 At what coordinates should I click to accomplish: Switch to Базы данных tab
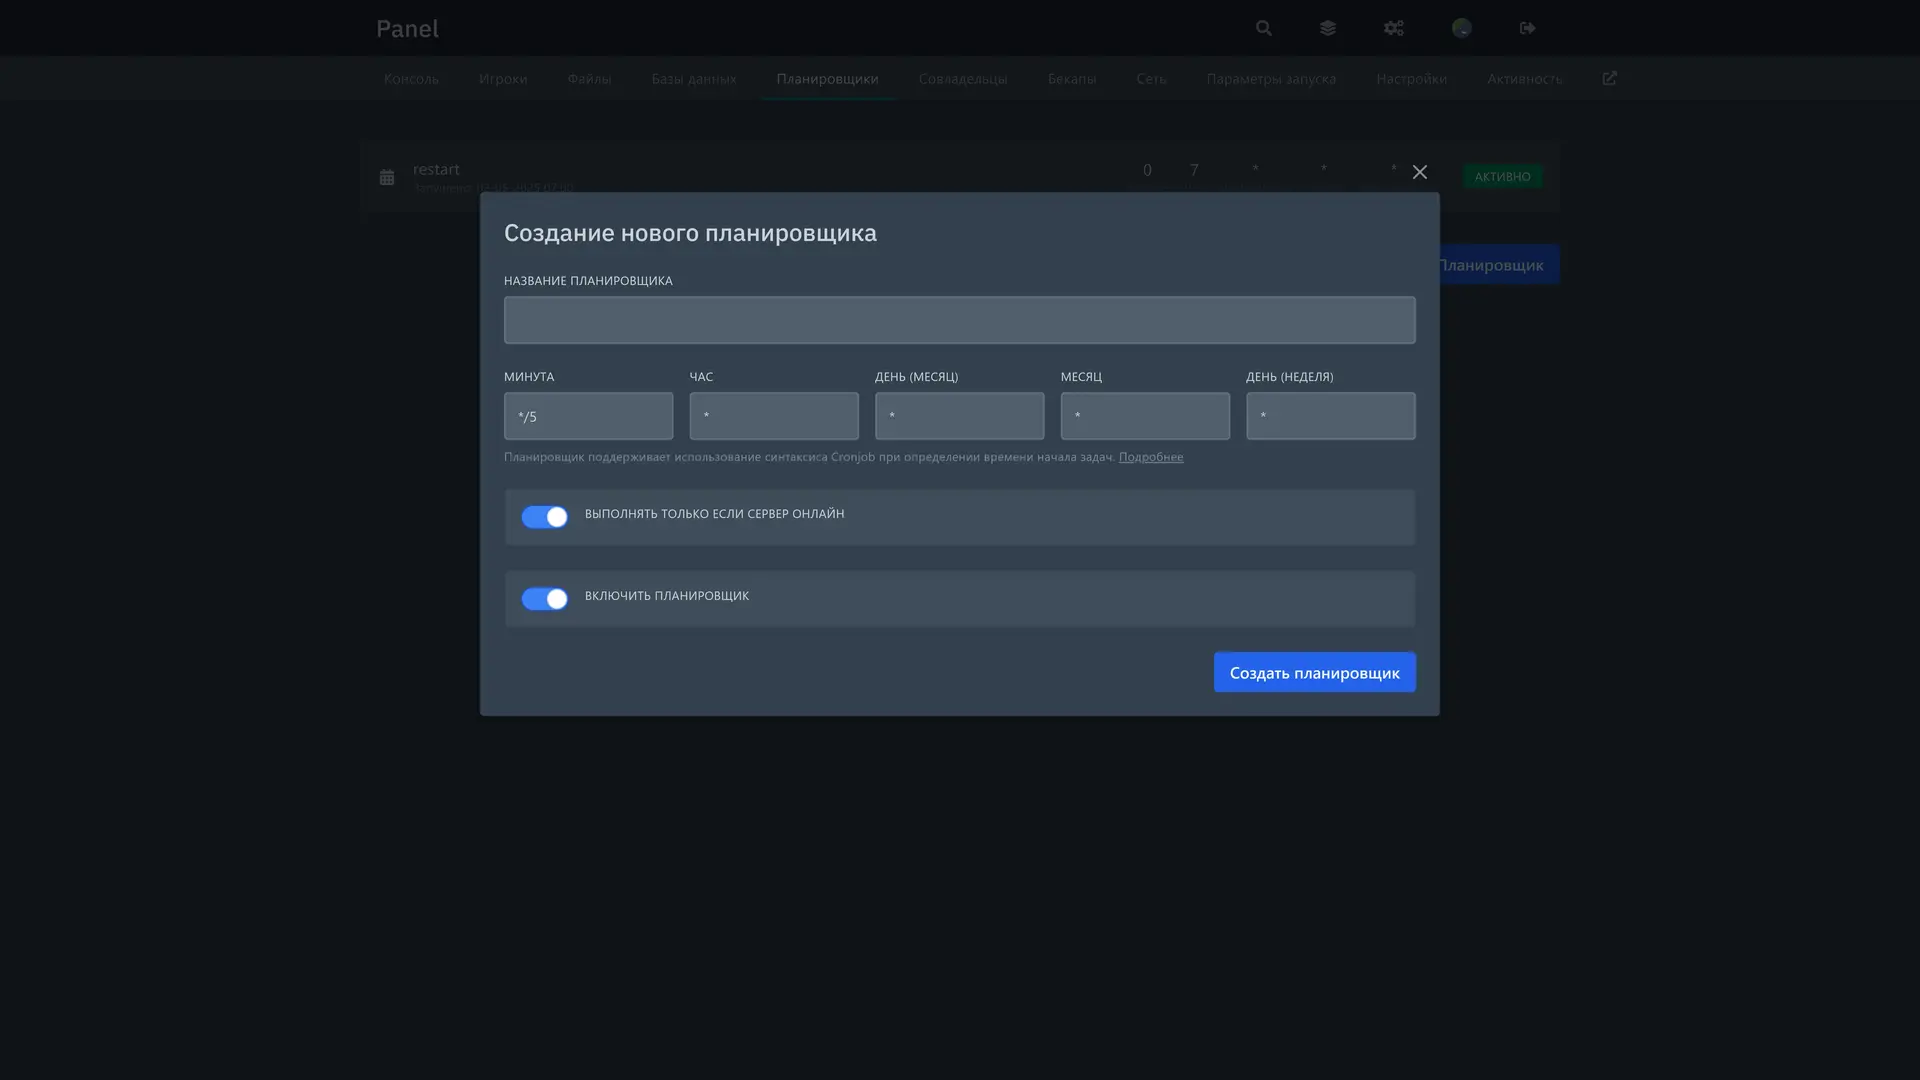694,78
